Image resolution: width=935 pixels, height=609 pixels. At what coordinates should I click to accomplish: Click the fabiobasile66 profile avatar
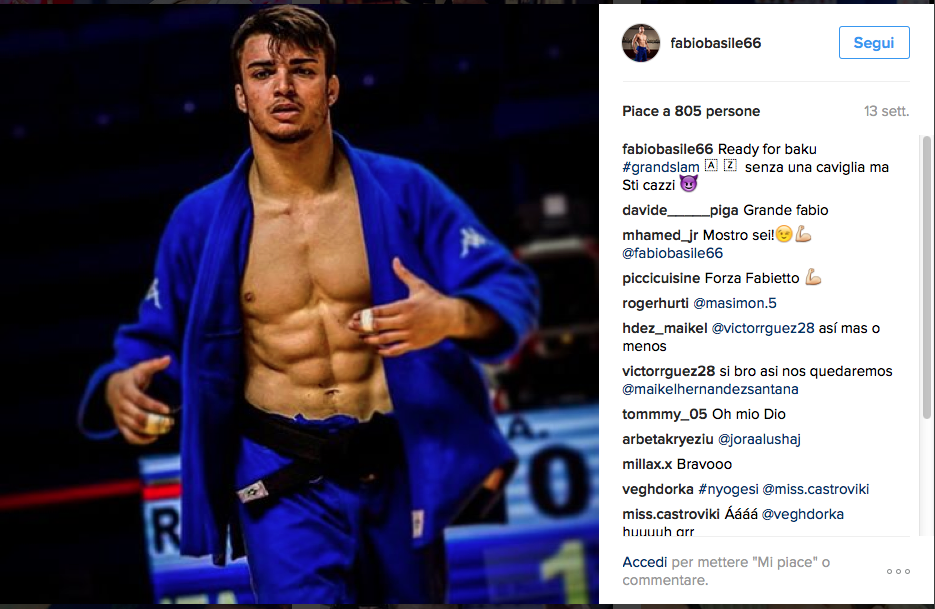(641, 43)
